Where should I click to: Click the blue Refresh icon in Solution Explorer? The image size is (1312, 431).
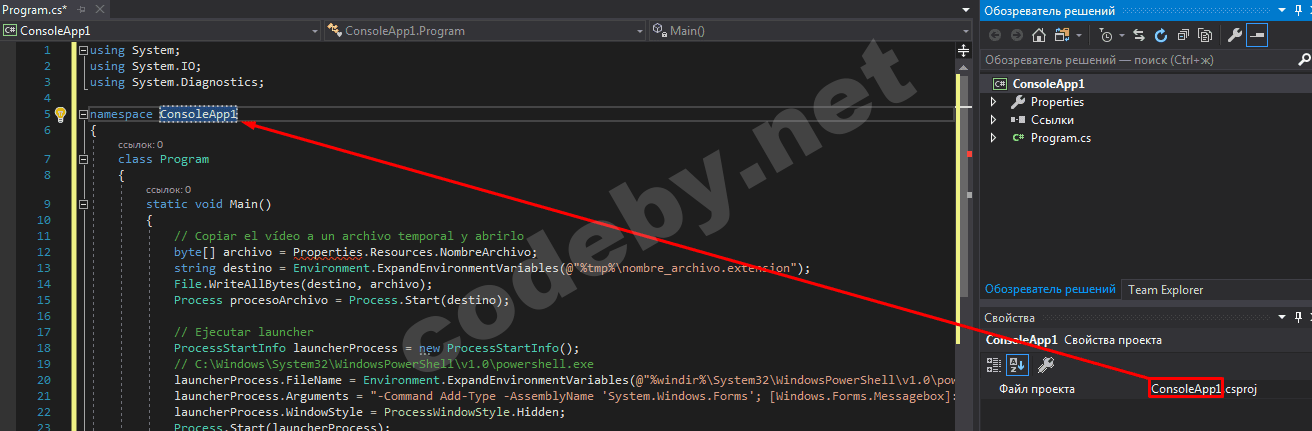1161,35
